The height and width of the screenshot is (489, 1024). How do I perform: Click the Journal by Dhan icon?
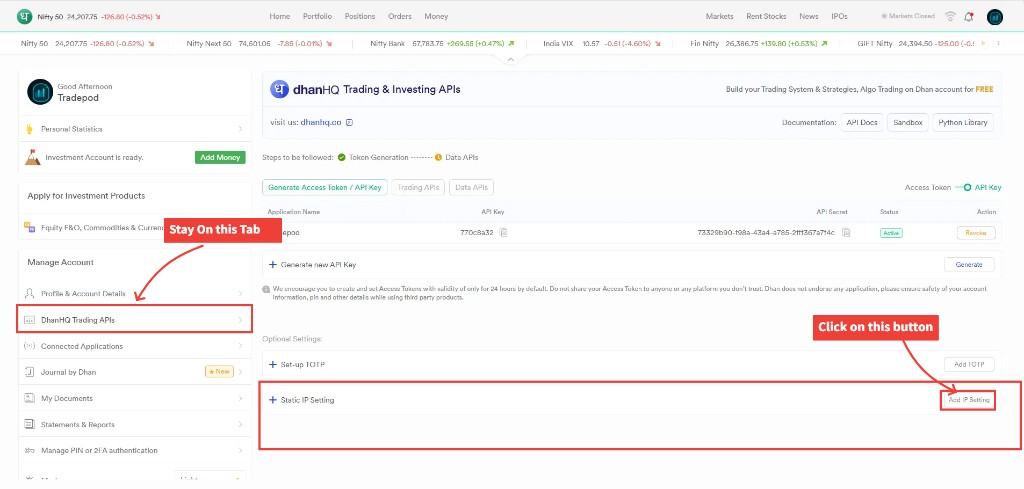(29, 372)
